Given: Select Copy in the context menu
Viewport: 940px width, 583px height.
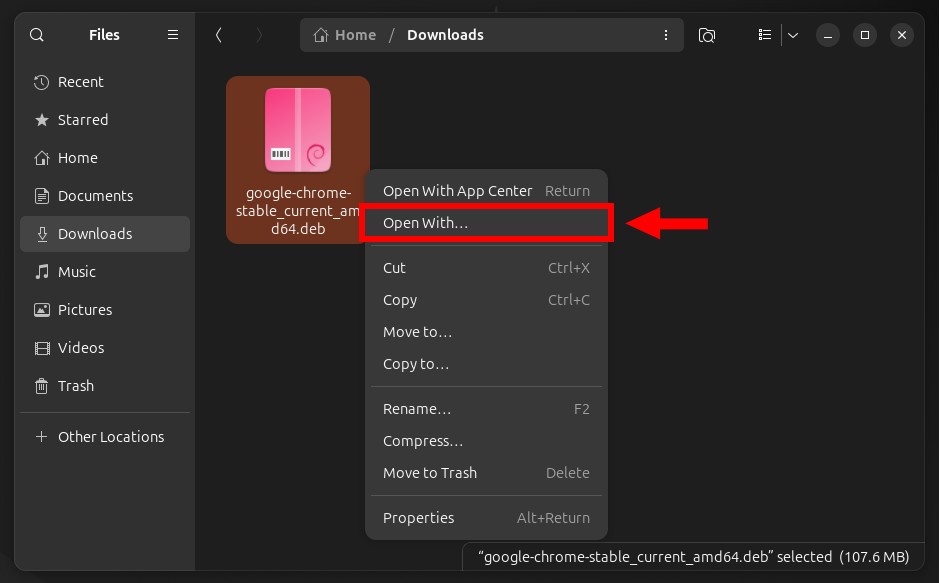Looking at the screenshot, I should tap(486, 300).
